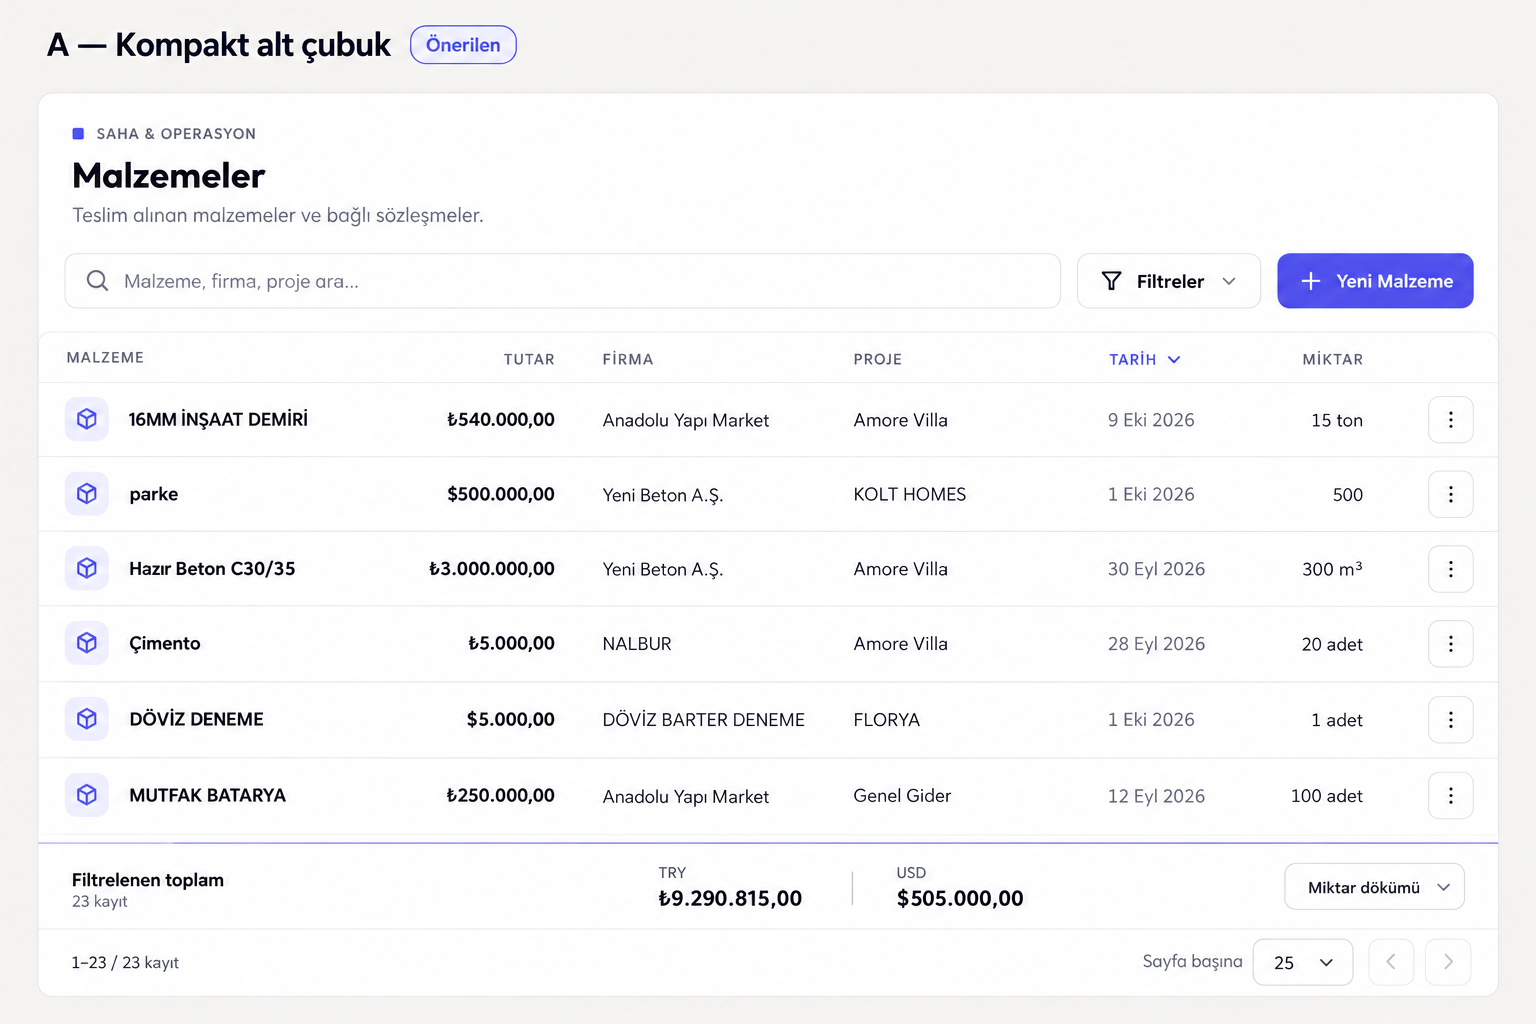Click the amount ₺540.000,00
Image resolution: width=1536 pixels, height=1024 pixels.
coord(500,419)
